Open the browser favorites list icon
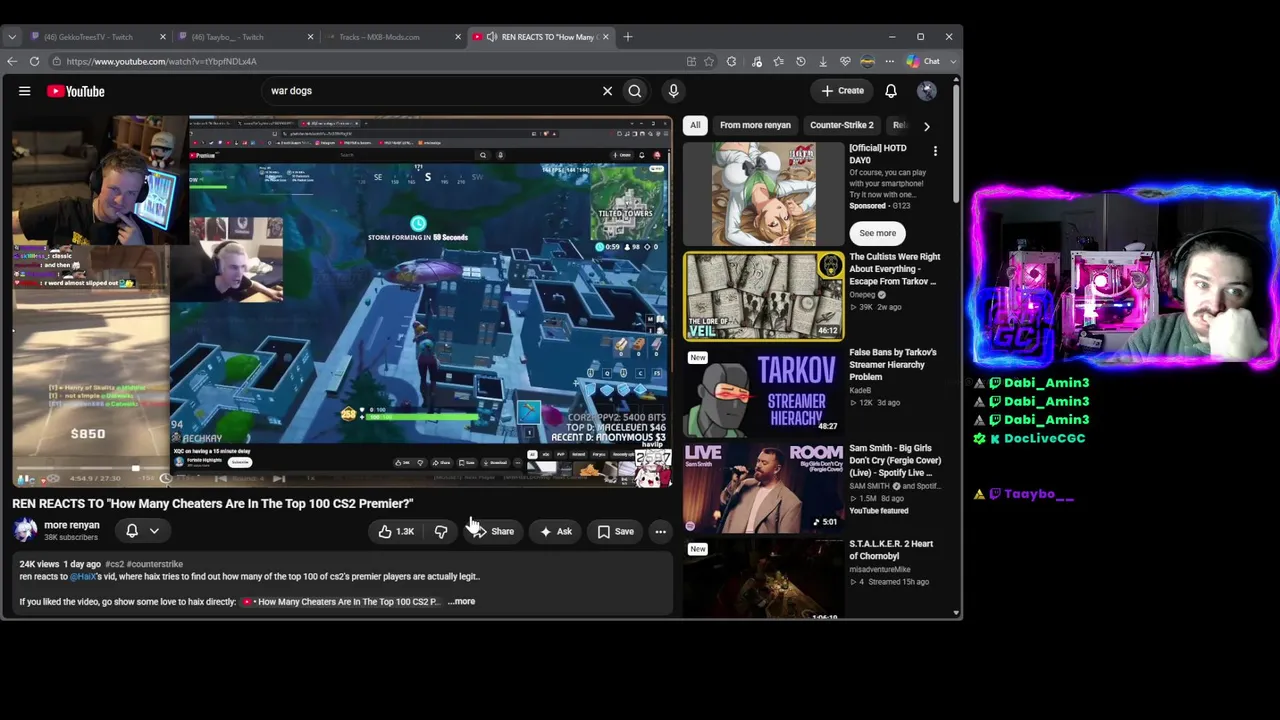This screenshot has height=720, width=1280. coord(778,61)
